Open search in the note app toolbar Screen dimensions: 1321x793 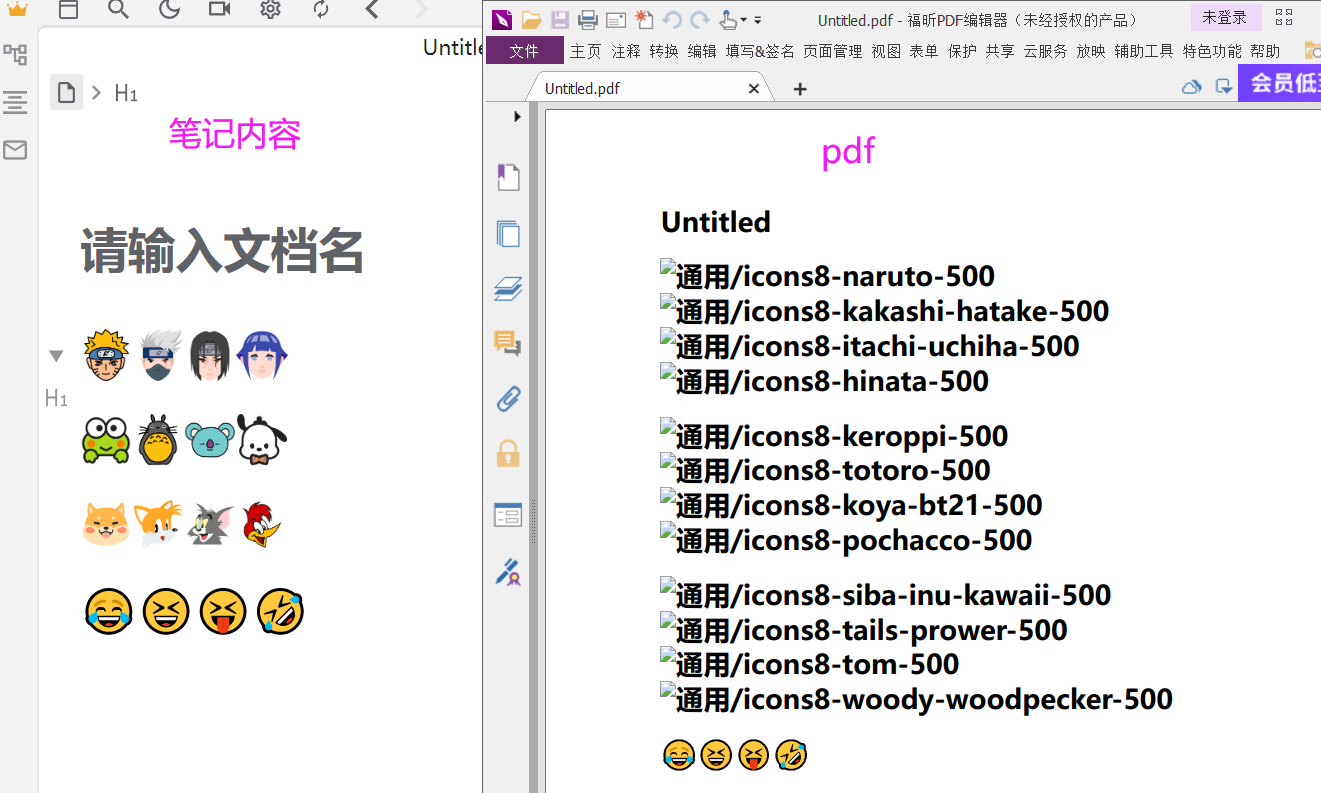pos(118,9)
